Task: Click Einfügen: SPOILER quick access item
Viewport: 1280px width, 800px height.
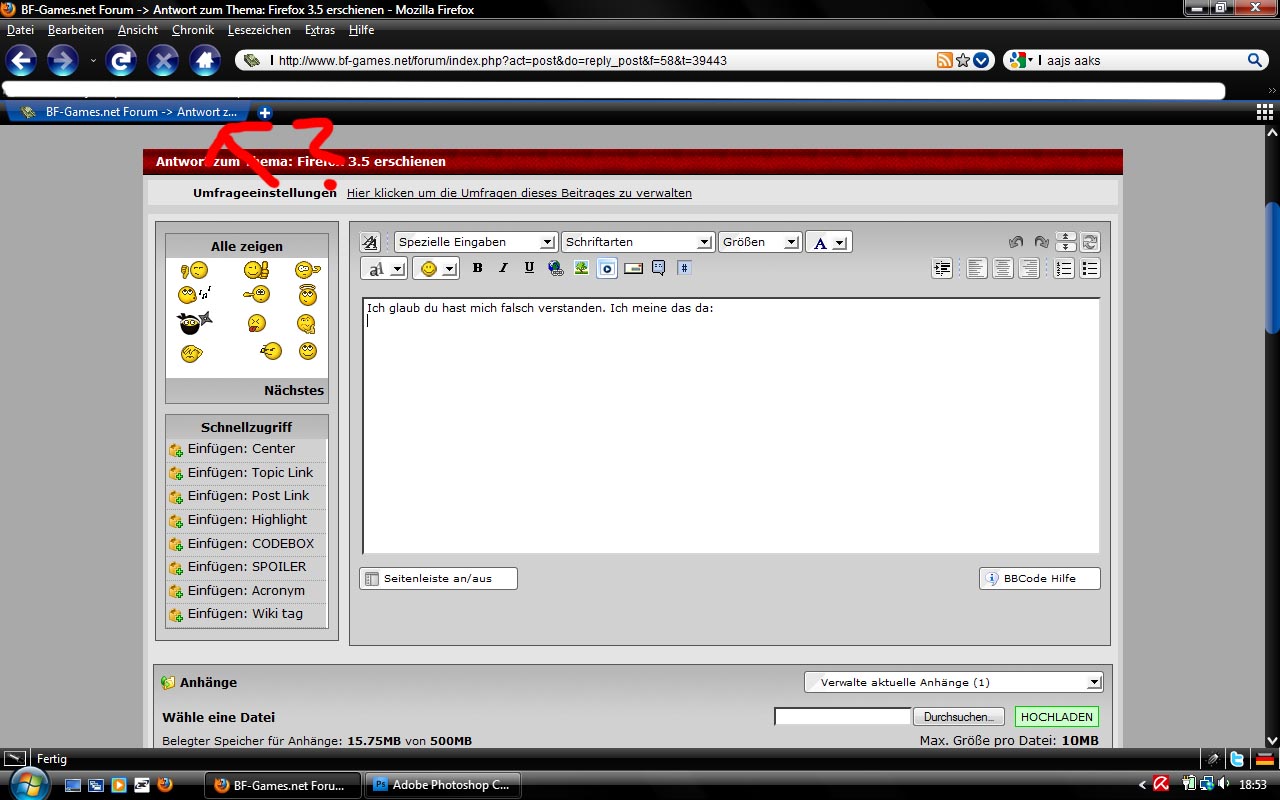Action: 247,567
